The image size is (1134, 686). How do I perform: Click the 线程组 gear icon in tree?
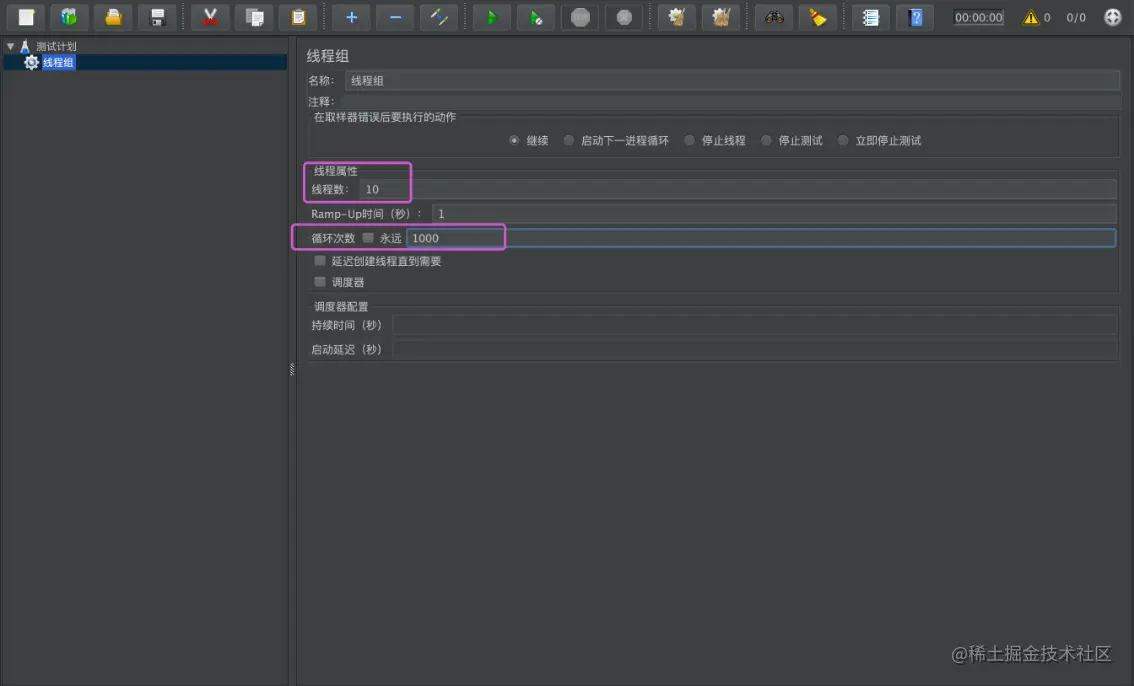(x=31, y=63)
